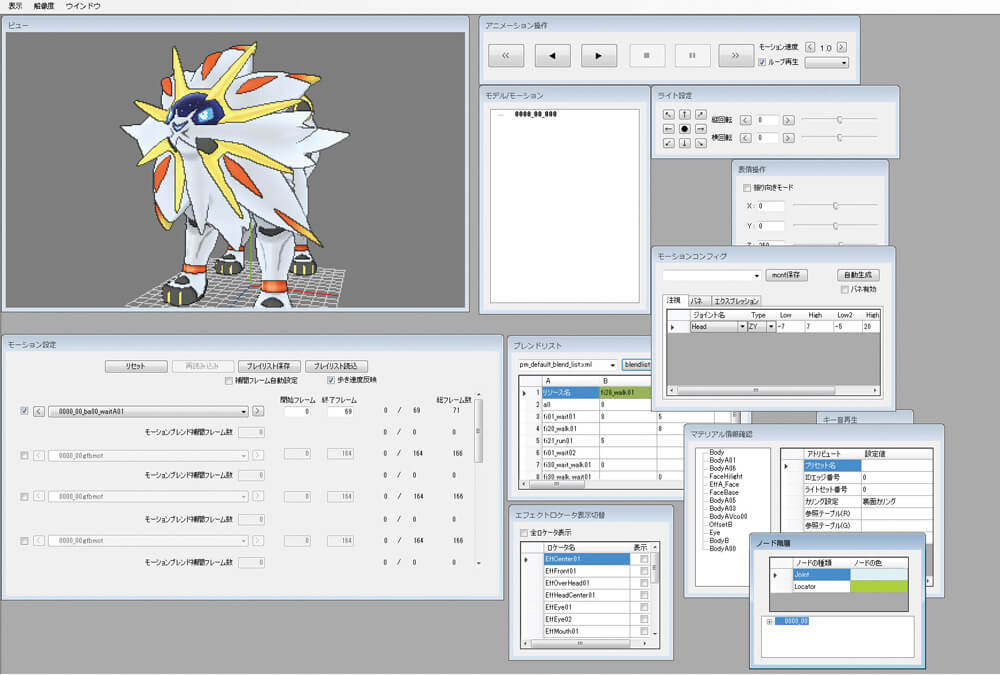Increase 横回転 light rotation value

788,138
